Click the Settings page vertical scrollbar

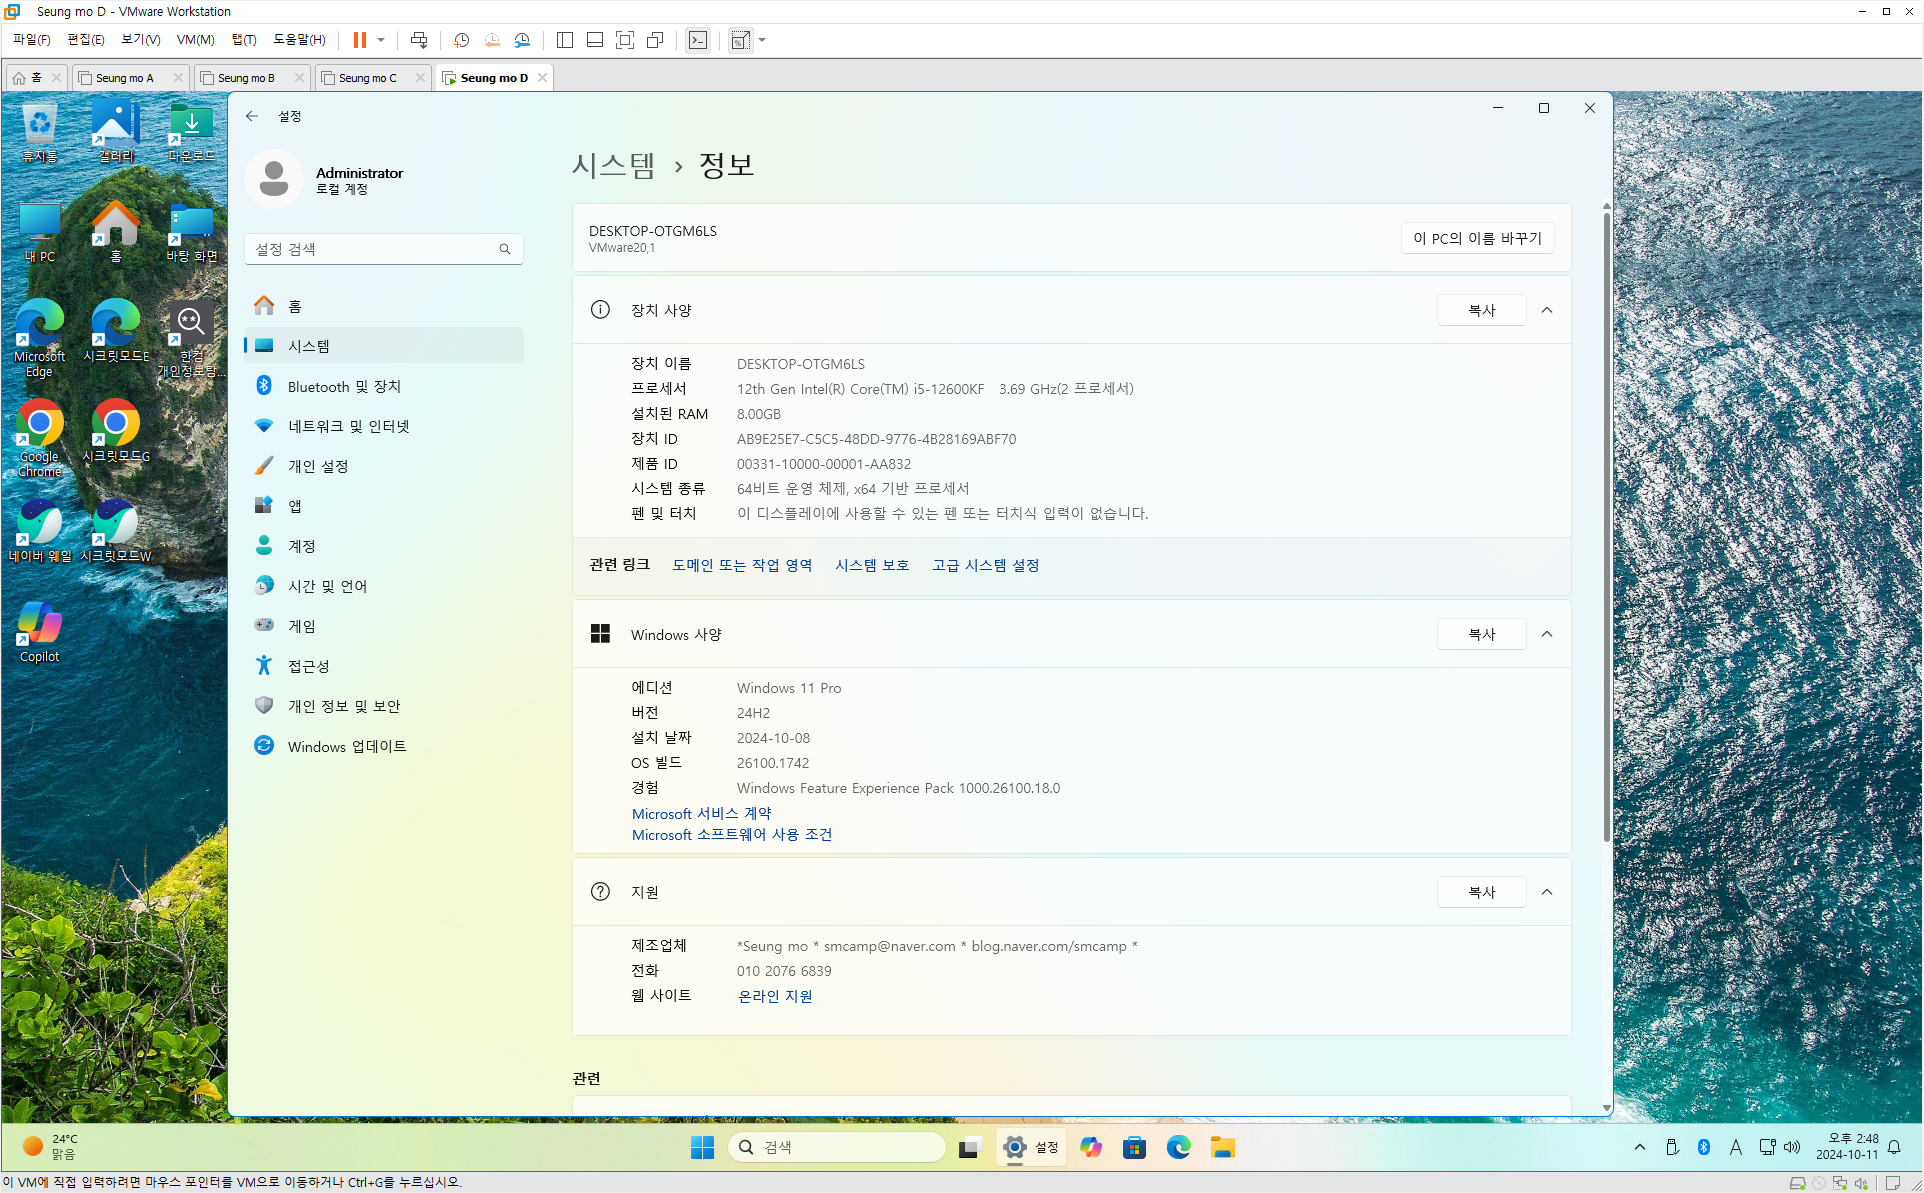click(x=1606, y=520)
